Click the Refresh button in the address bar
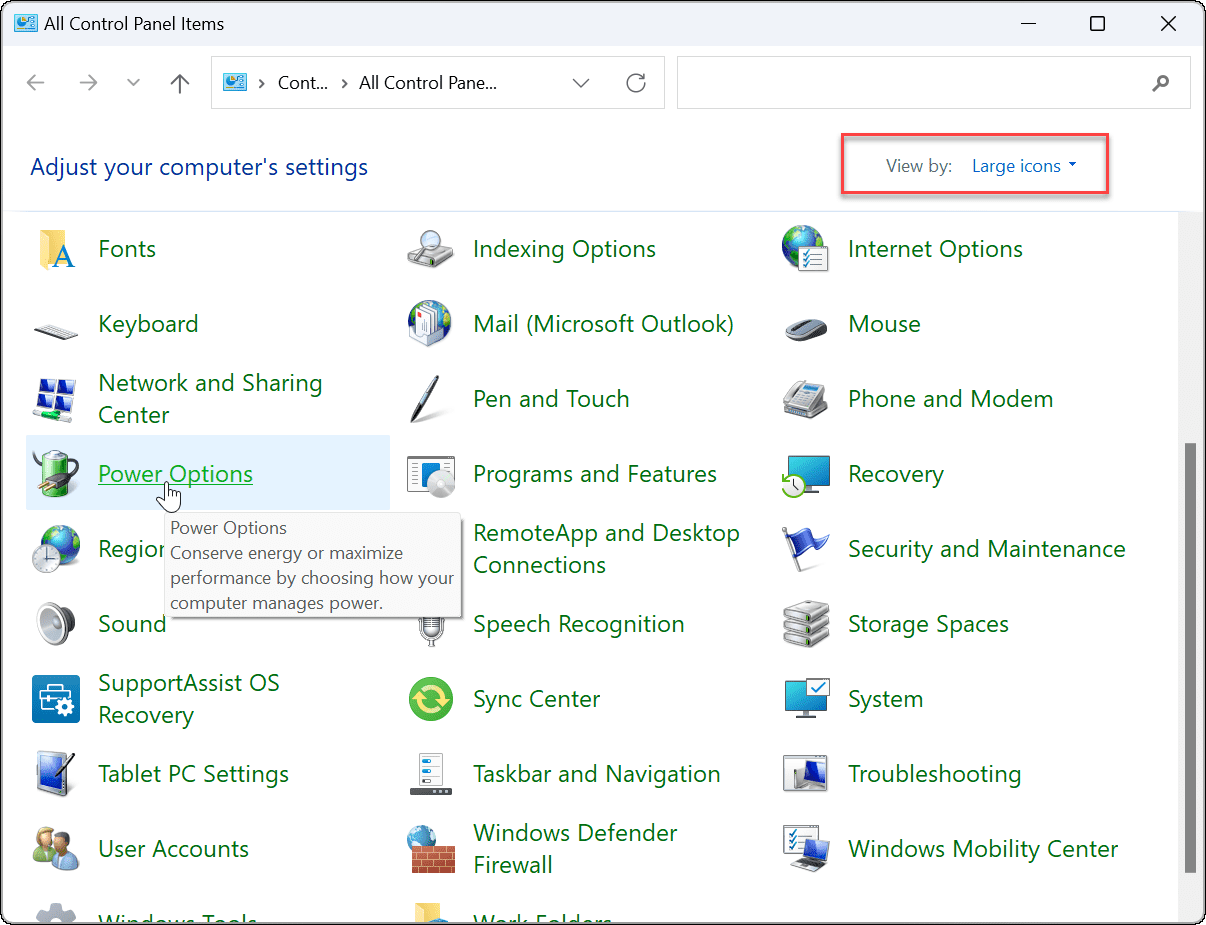Screen dimensions: 1206x925 pyautogui.click(x=636, y=83)
